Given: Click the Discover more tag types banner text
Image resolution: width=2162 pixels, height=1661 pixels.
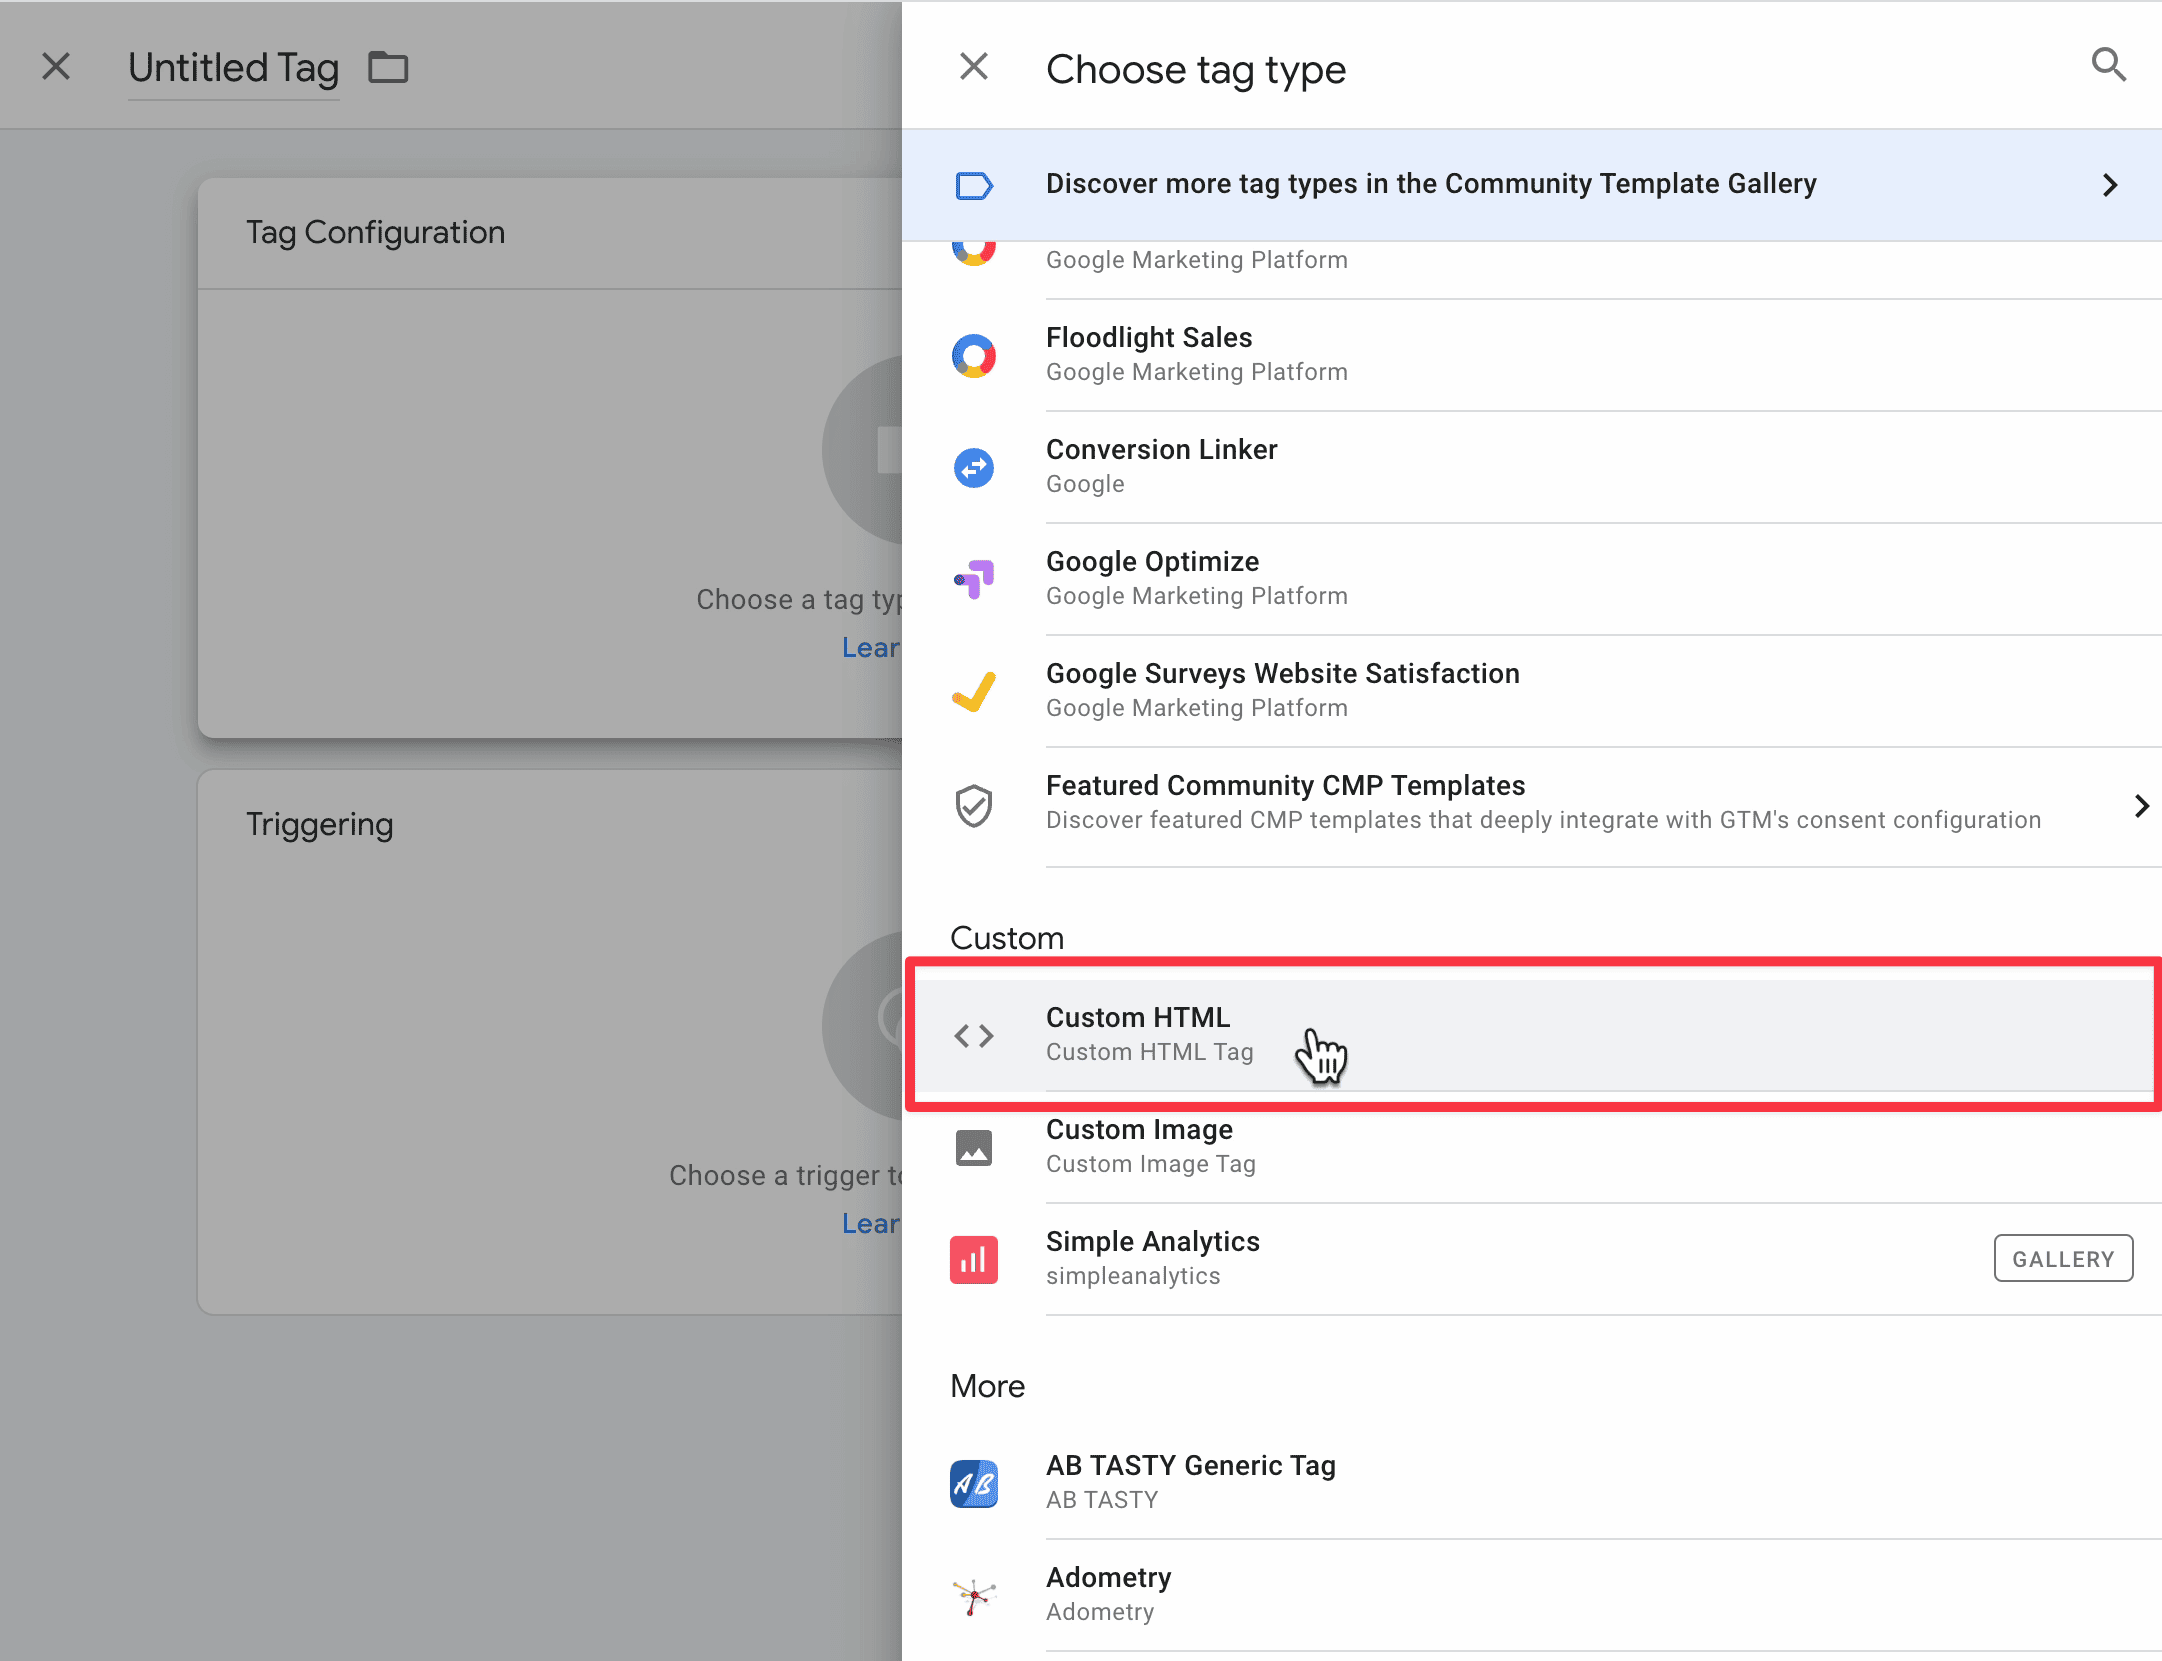Looking at the screenshot, I should pos(1431,184).
